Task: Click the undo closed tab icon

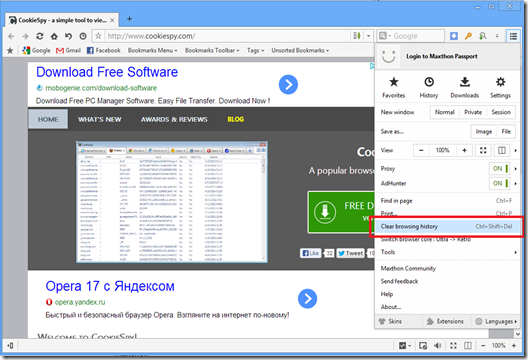Action: [x=68, y=36]
